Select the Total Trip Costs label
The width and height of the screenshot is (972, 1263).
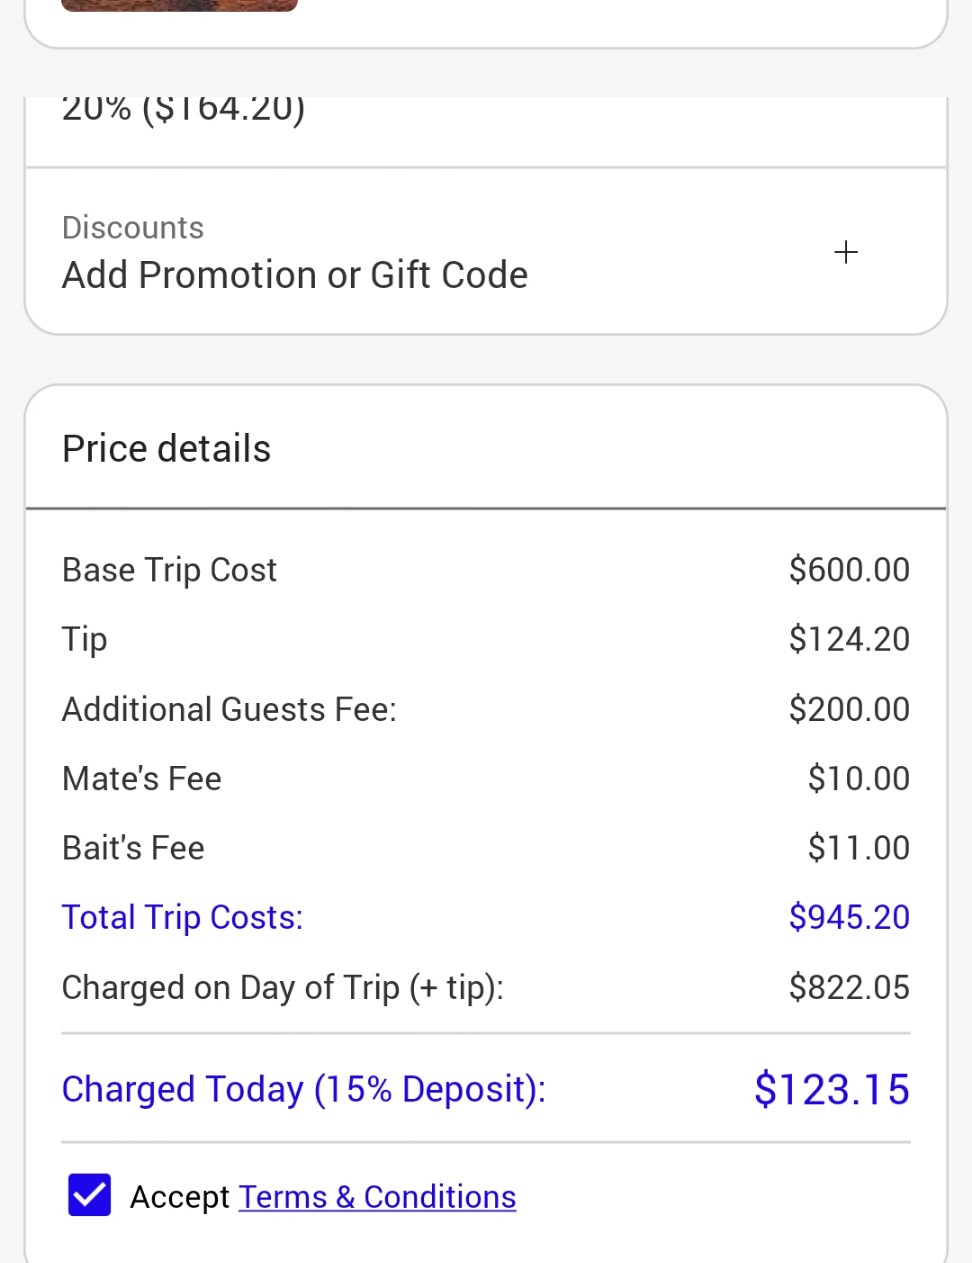pyautogui.click(x=182, y=917)
